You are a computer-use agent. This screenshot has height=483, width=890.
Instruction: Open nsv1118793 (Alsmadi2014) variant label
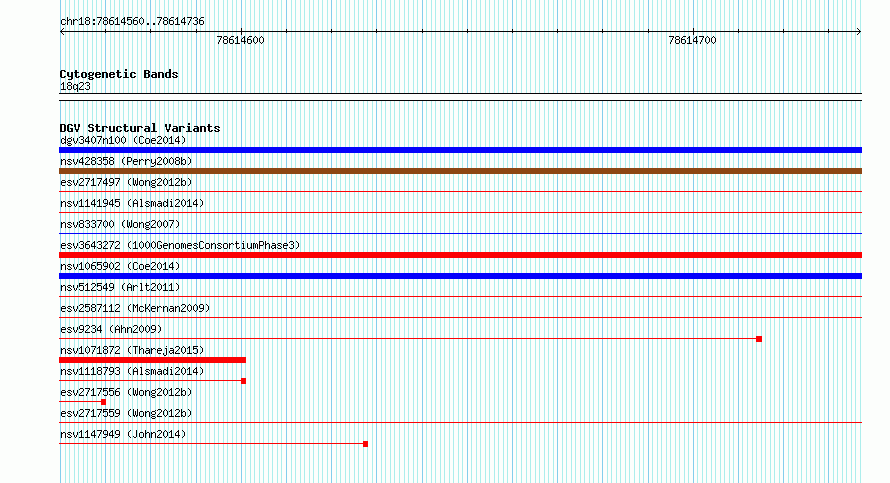pyautogui.click(x=132, y=371)
